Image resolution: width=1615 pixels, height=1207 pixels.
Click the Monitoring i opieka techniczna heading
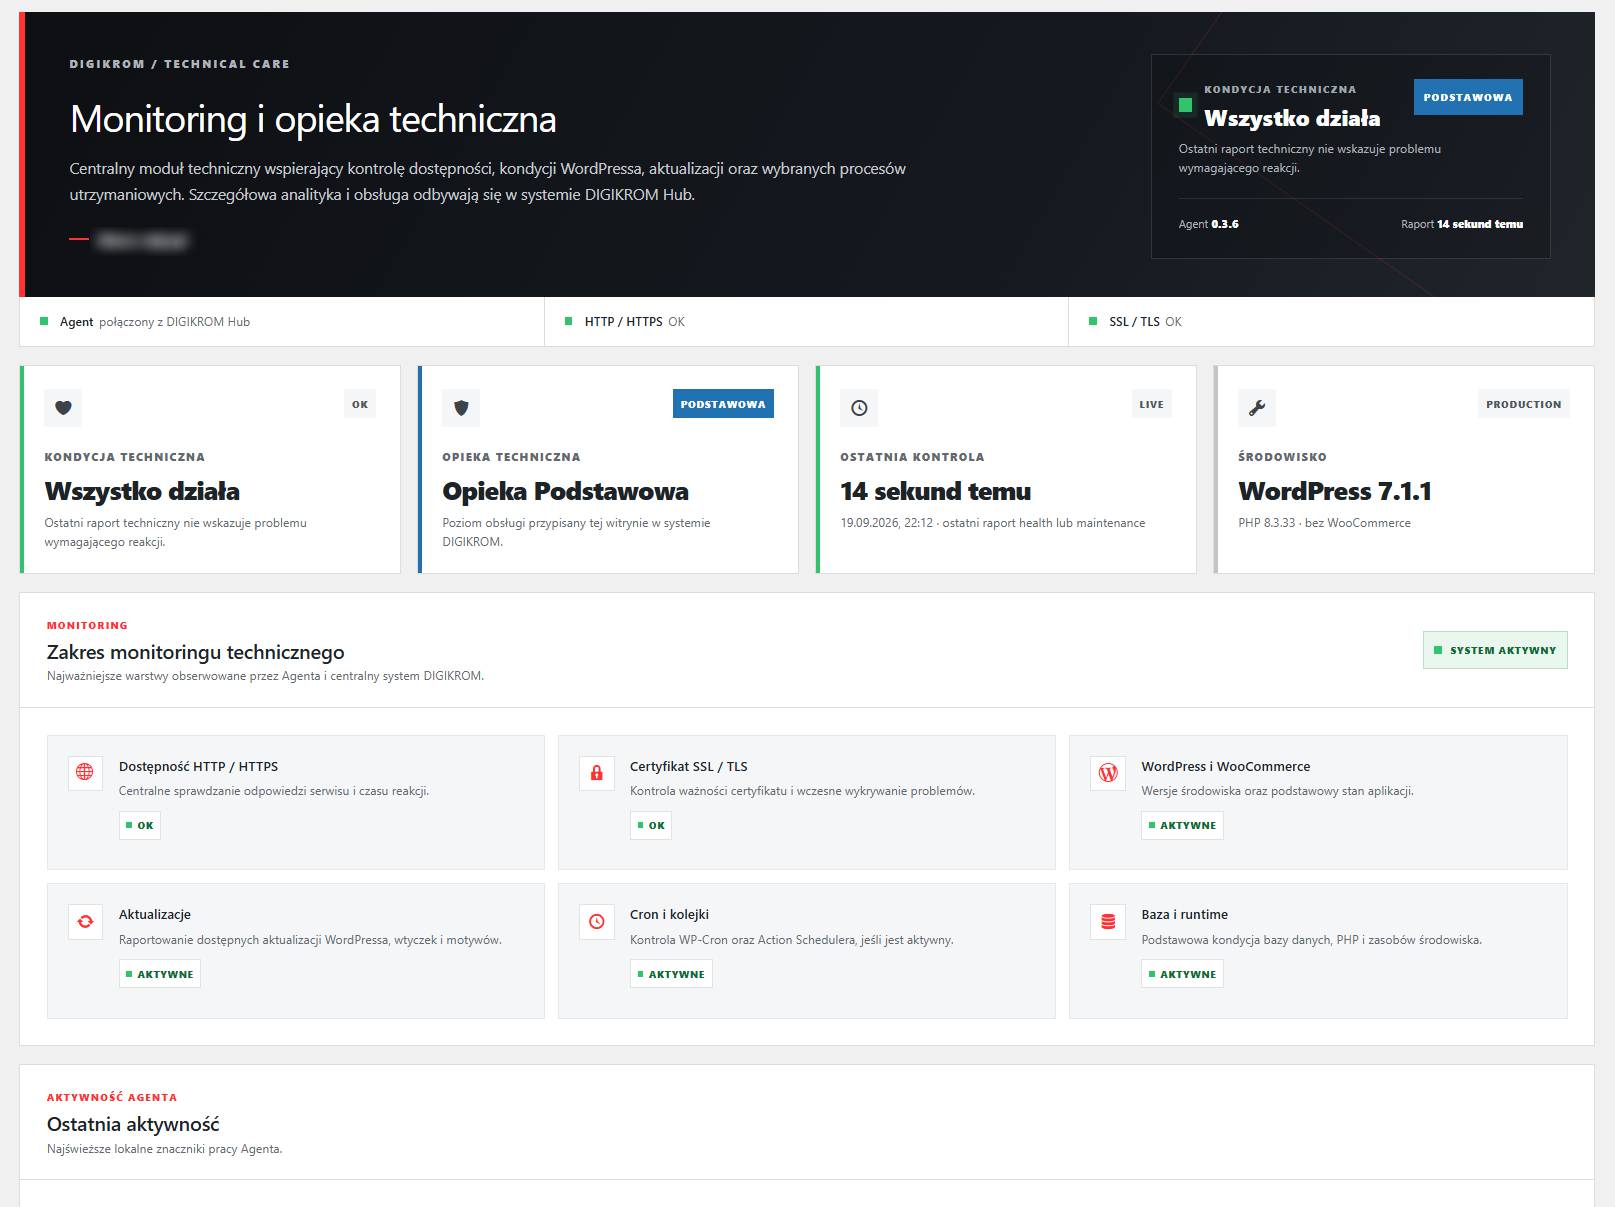pos(313,119)
